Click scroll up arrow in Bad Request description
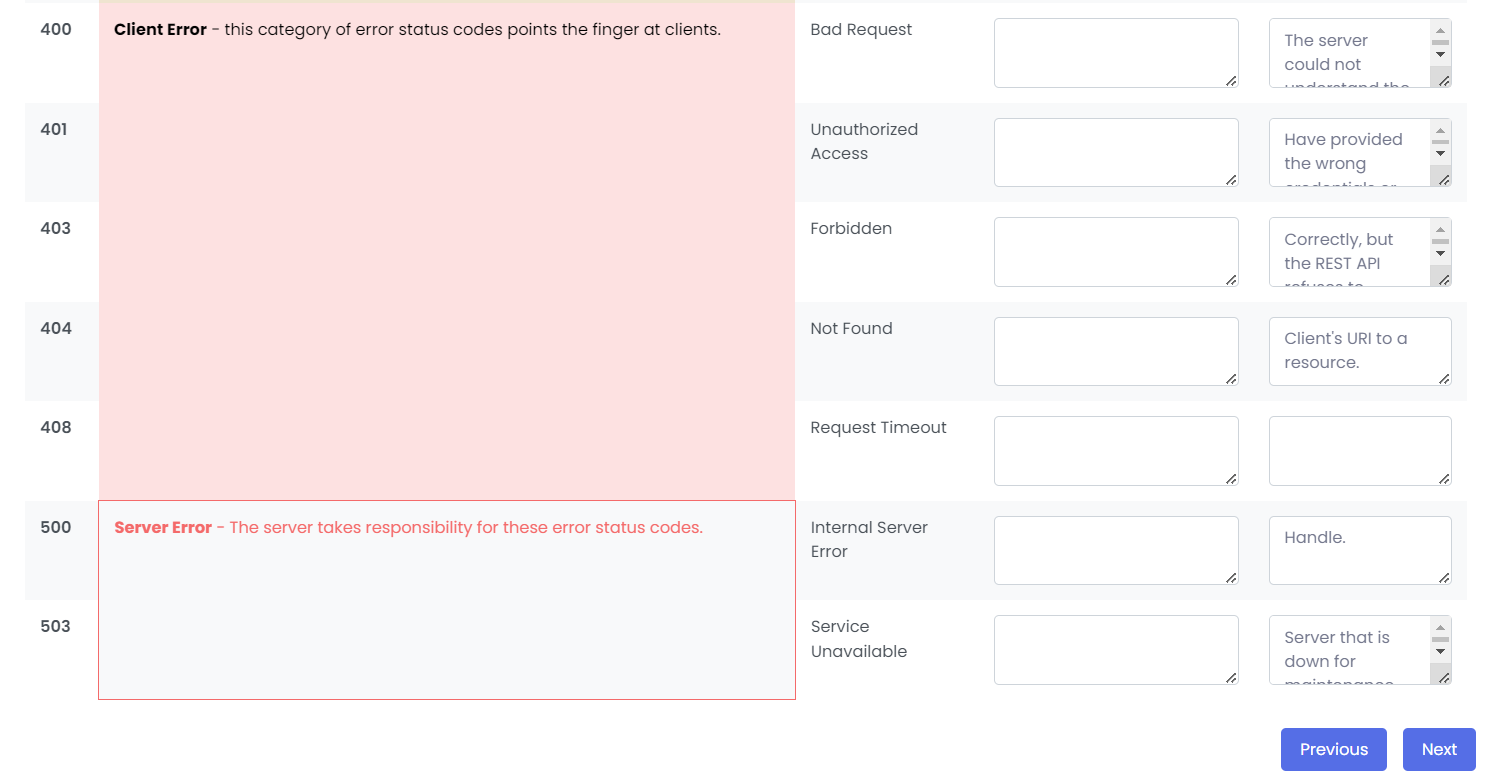 point(1440,31)
